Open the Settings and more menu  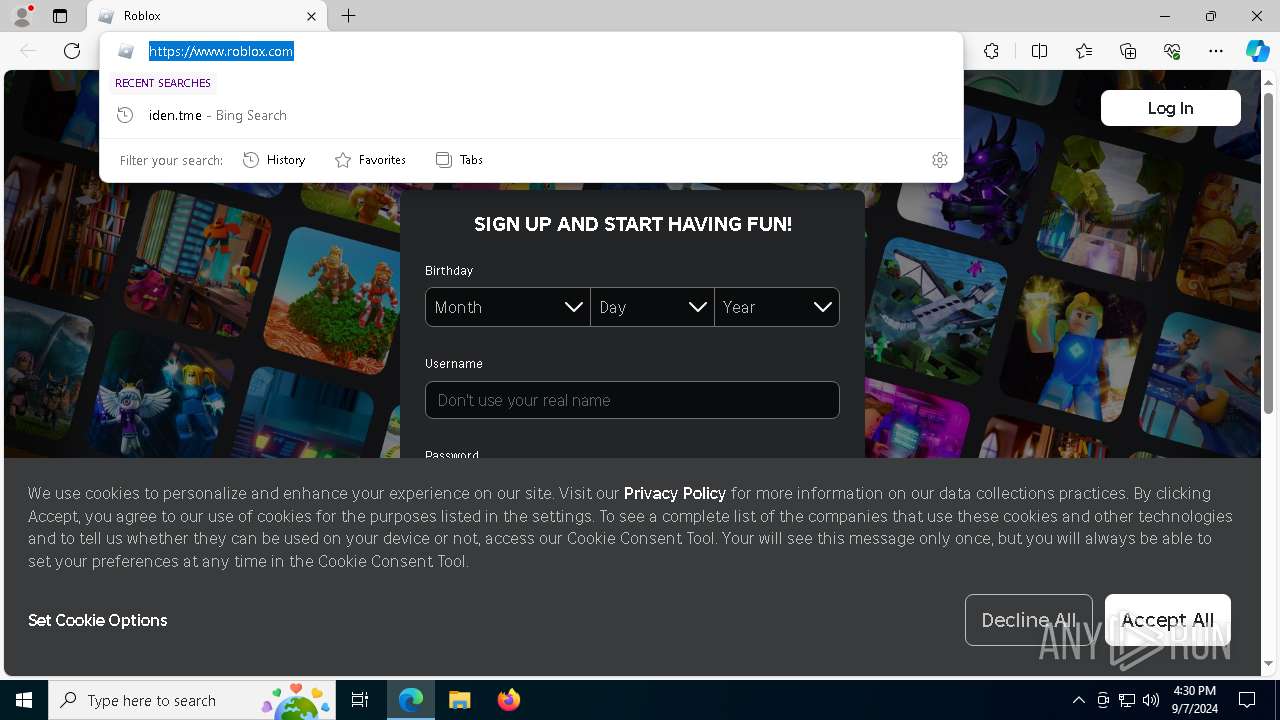1216,51
